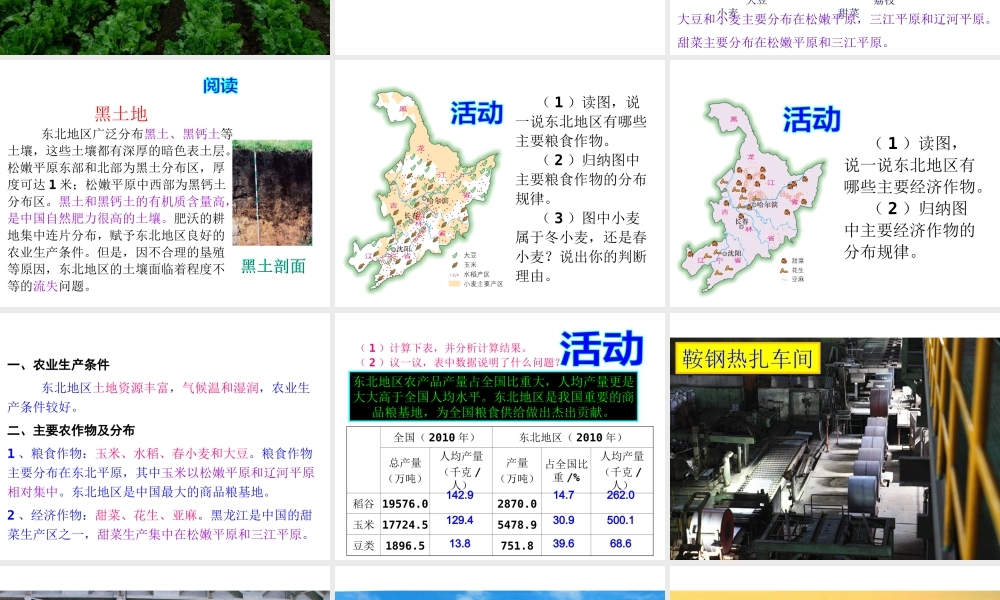
Task: Click the 二、主要农作物及分布 heading
Action: (x=71, y=430)
